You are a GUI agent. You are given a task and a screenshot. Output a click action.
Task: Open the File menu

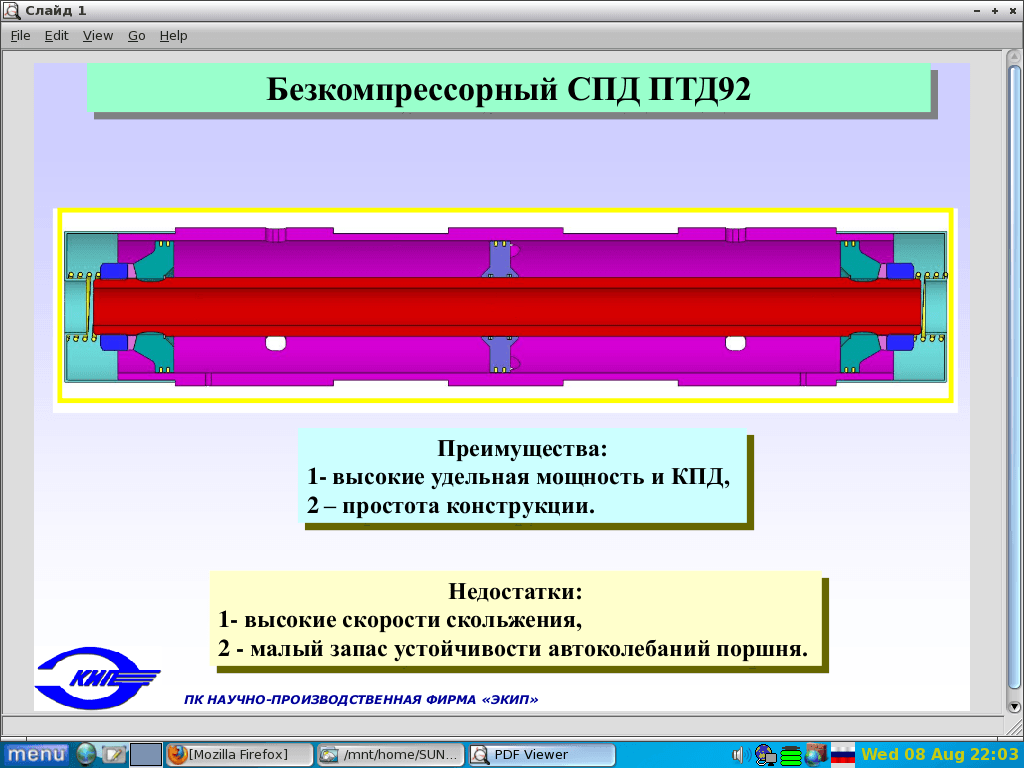click(20, 36)
